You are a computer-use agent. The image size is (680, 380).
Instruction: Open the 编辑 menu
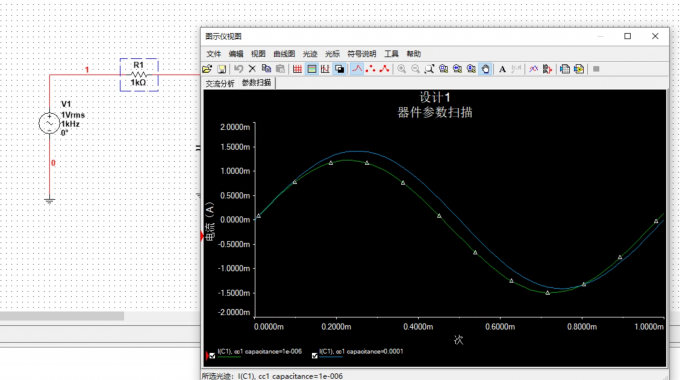click(x=236, y=54)
